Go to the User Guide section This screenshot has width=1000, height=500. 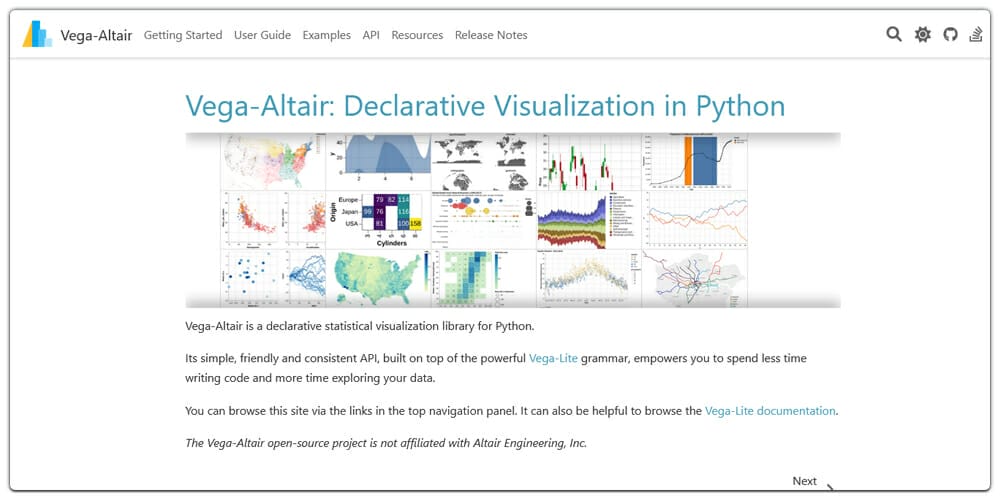[x=262, y=35]
